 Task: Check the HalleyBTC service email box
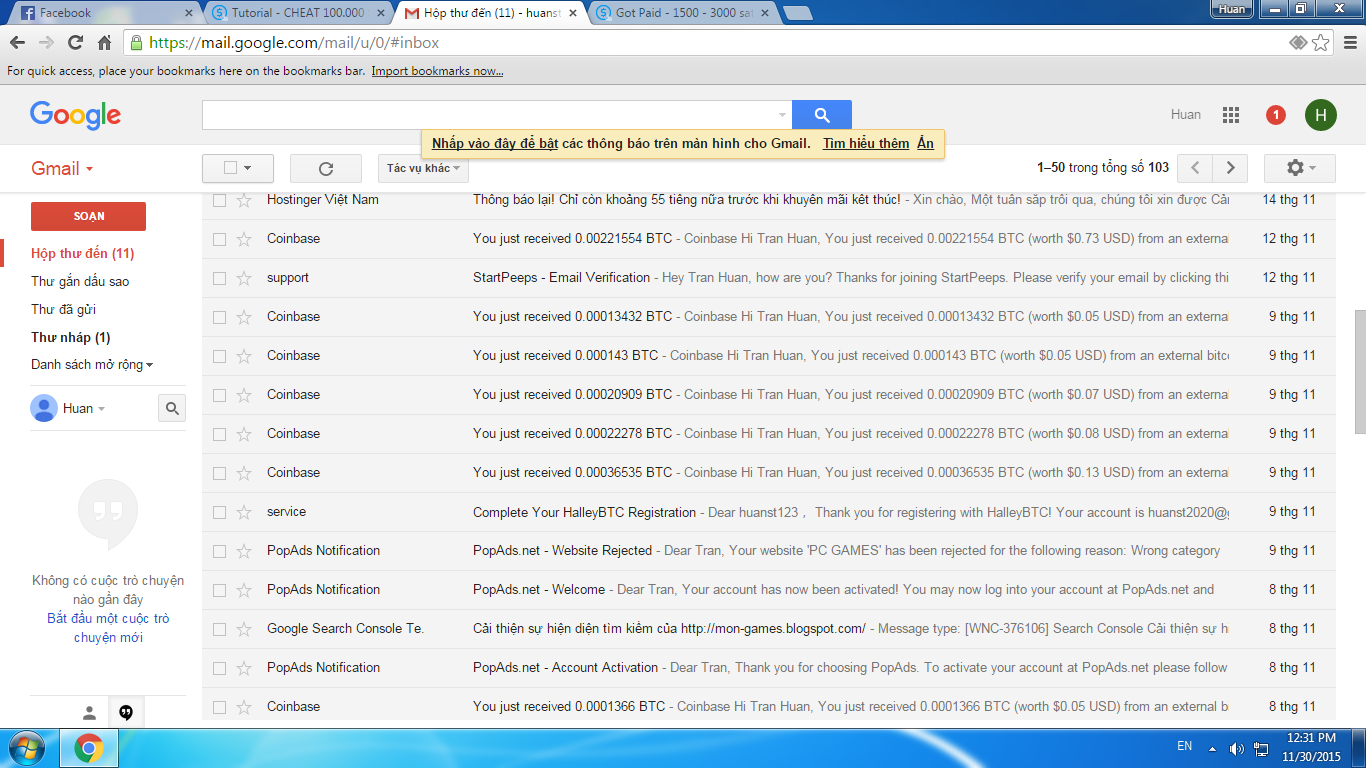pos(220,512)
